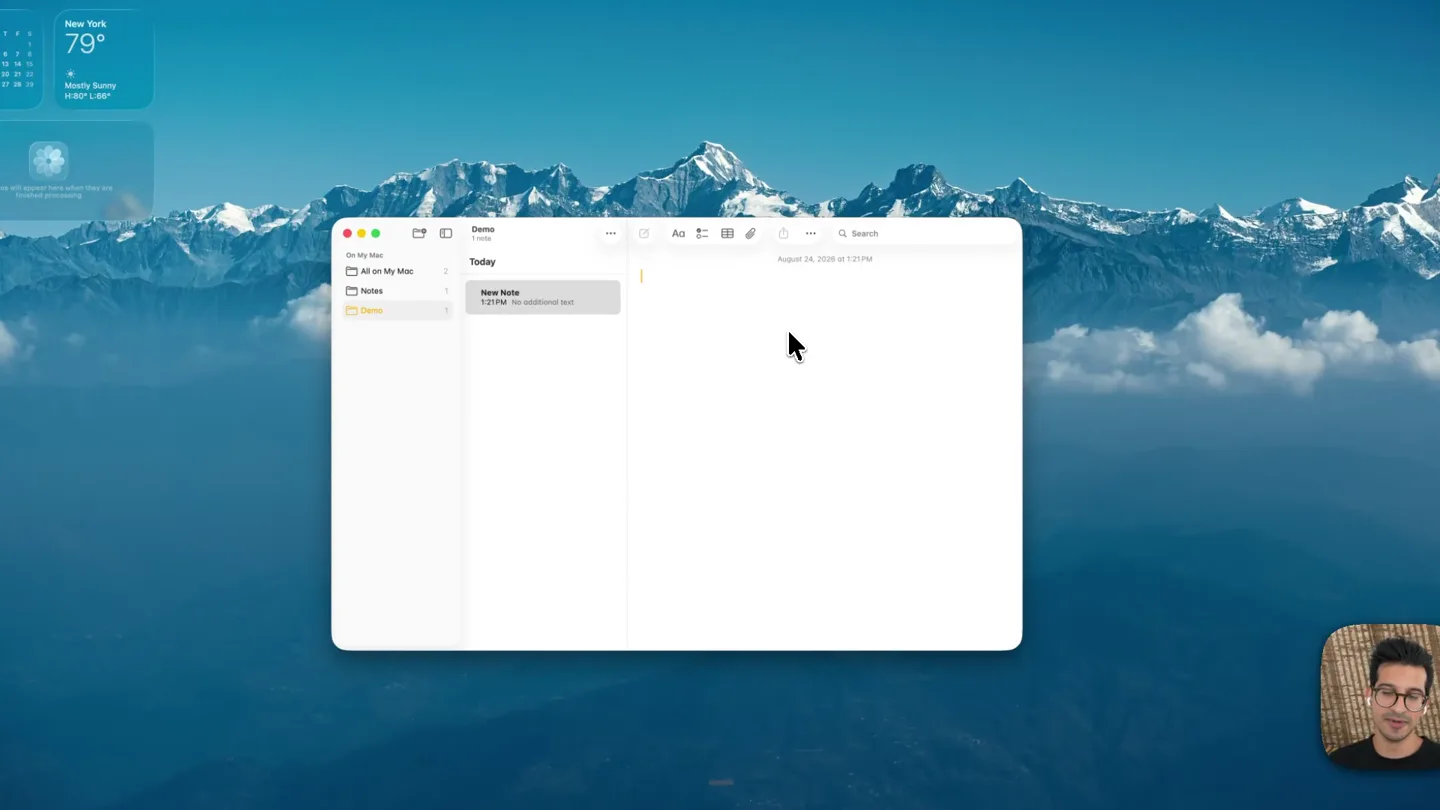The height and width of the screenshot is (810, 1440).
Task: Toggle the sidebar visibility
Action: click(x=446, y=233)
